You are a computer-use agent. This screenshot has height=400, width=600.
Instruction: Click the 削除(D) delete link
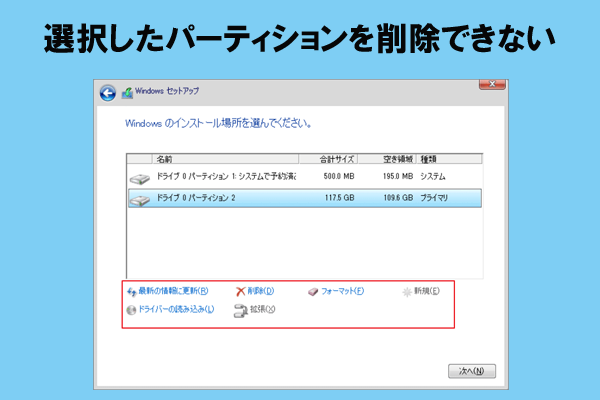pos(261,291)
